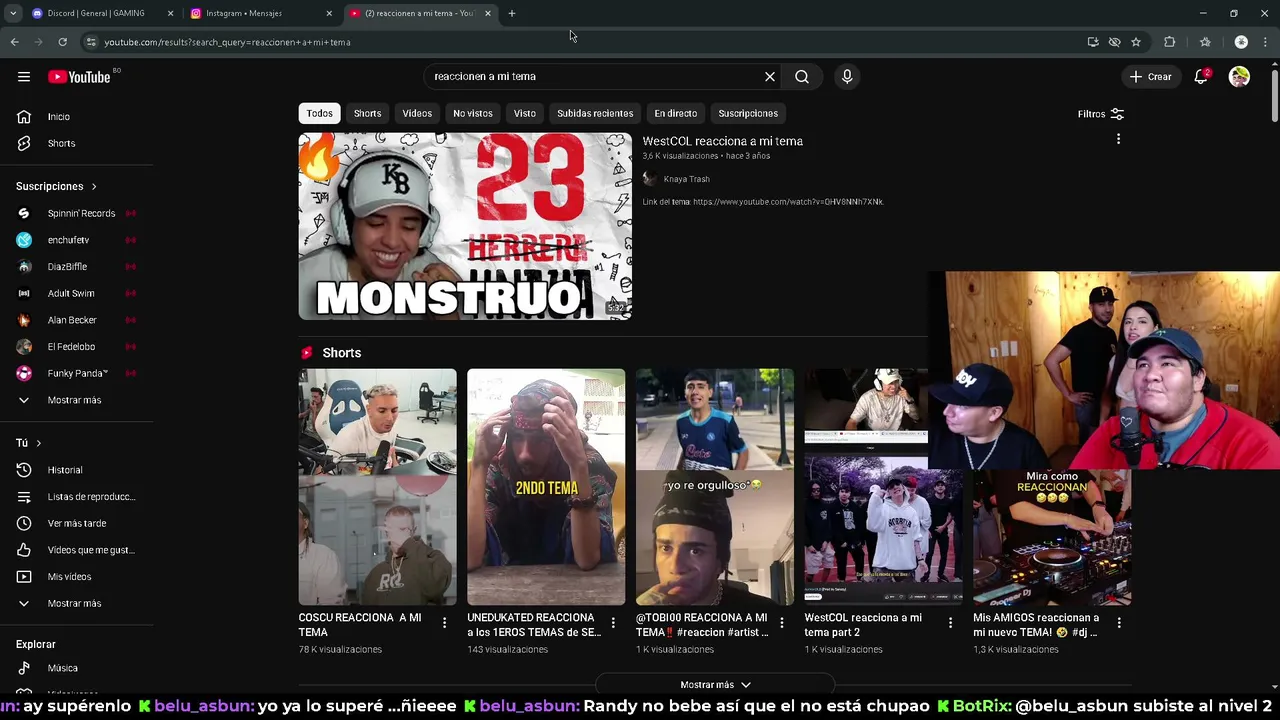1280x720 pixels.
Task: Open the YouTube hamburger guide menu
Action: coord(24,77)
